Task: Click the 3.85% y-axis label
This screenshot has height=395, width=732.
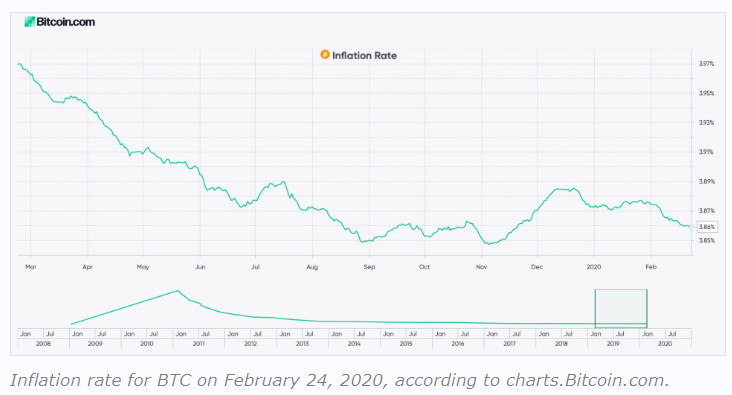Action: click(x=706, y=240)
